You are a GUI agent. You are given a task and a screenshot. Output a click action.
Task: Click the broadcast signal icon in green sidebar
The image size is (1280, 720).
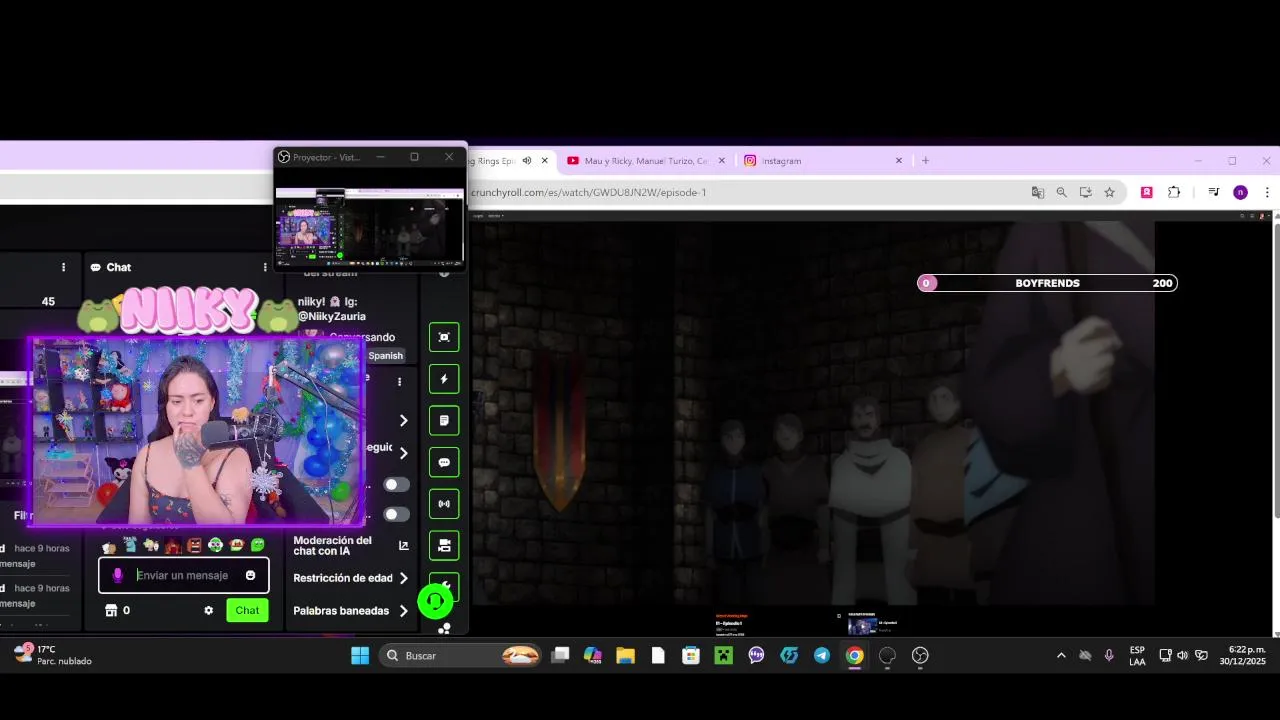pos(444,504)
